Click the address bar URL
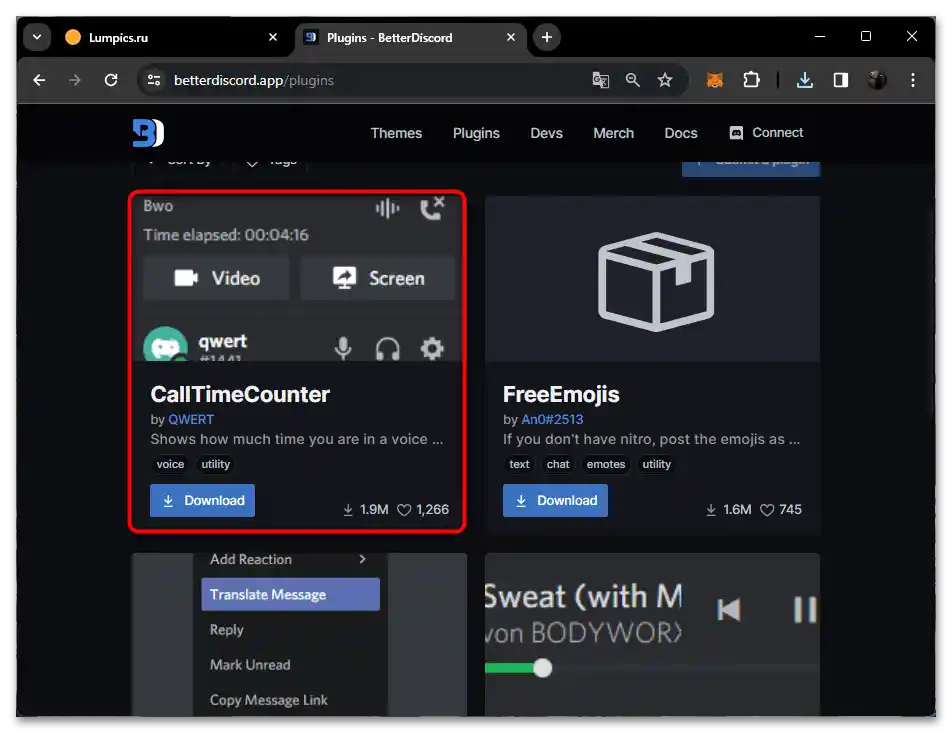The height and width of the screenshot is (733, 952). [x=254, y=80]
